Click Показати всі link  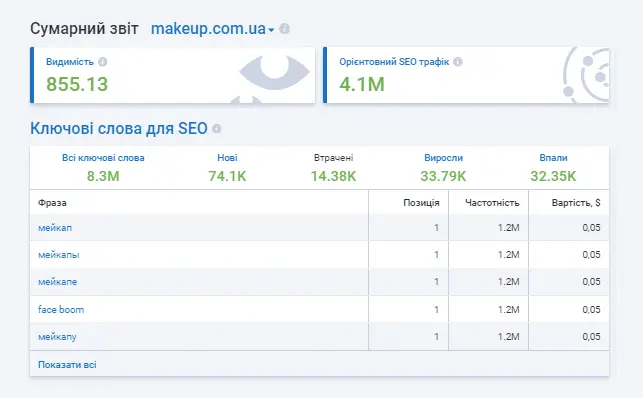click(x=67, y=365)
